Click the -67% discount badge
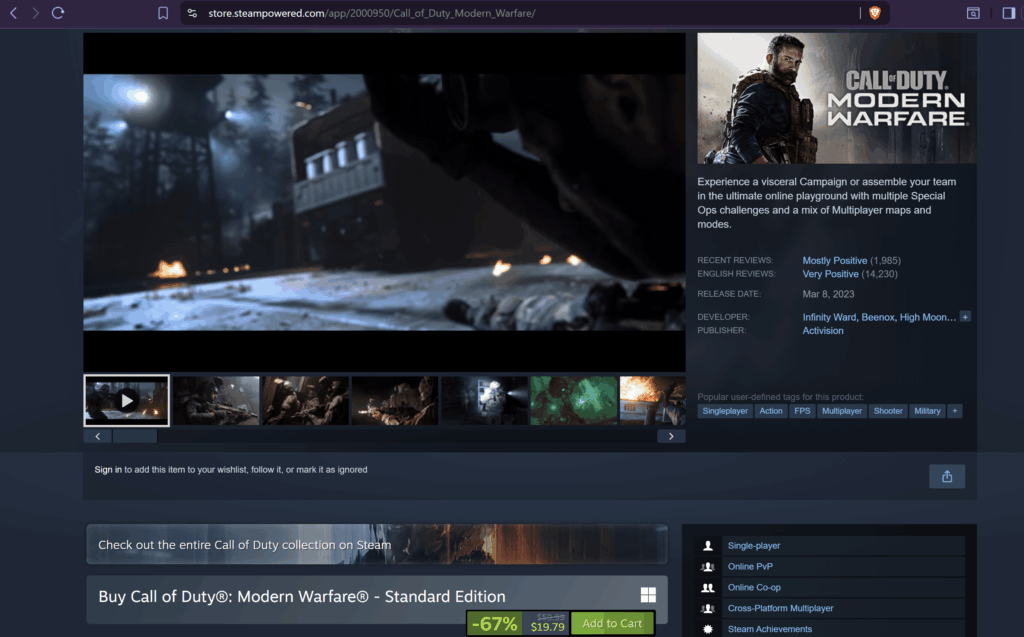This screenshot has height=637, width=1024. 494,623
